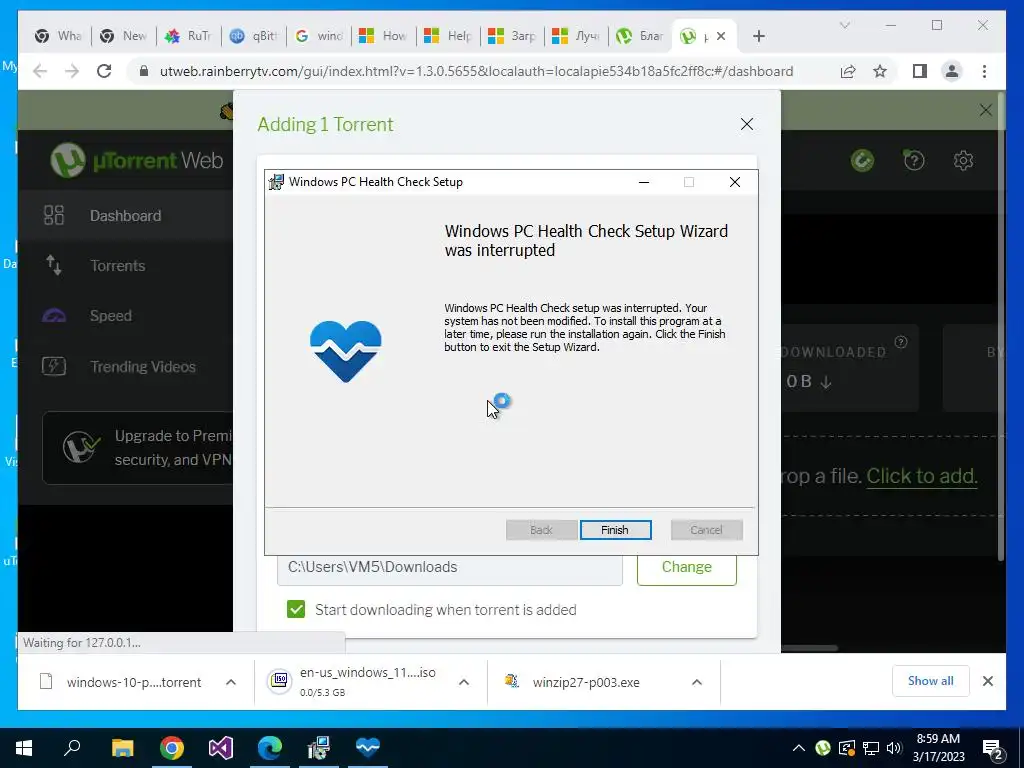Open the Windows Start menu
Screen dimensions: 1024x768
pyautogui.click(x=24, y=748)
